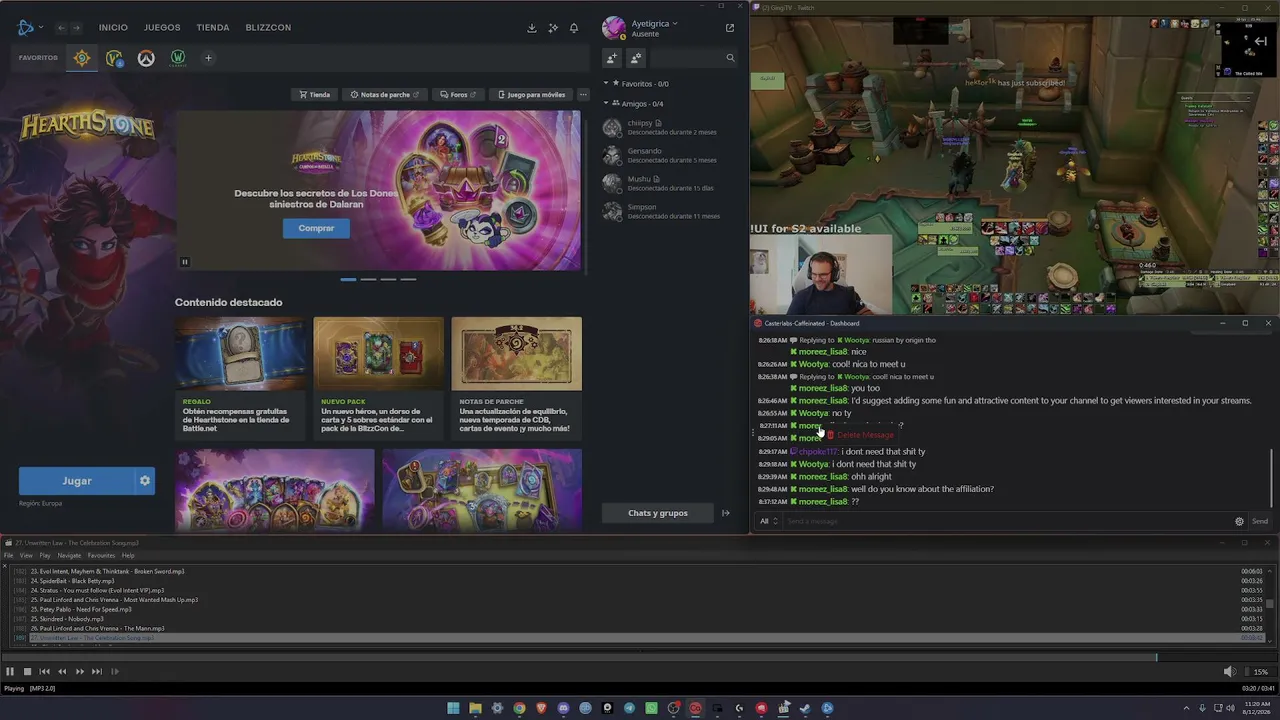The width and height of the screenshot is (1280, 720).
Task: Open the All chat target dropdown
Action: click(x=768, y=521)
